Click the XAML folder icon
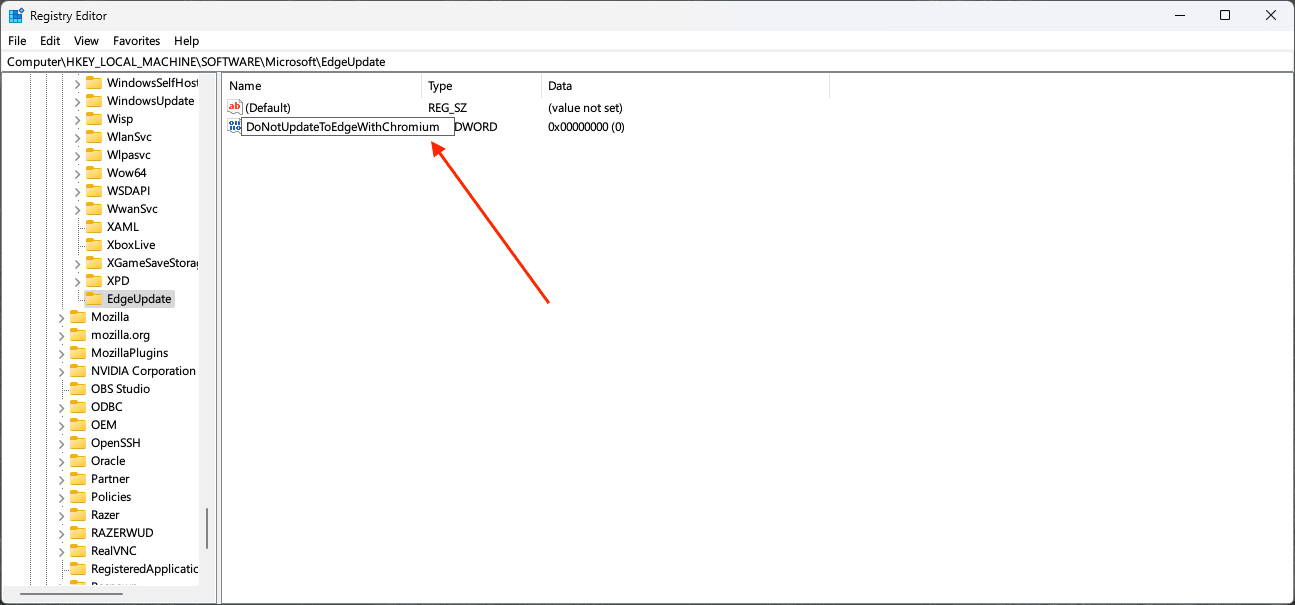The image size is (1295, 605). 94,227
